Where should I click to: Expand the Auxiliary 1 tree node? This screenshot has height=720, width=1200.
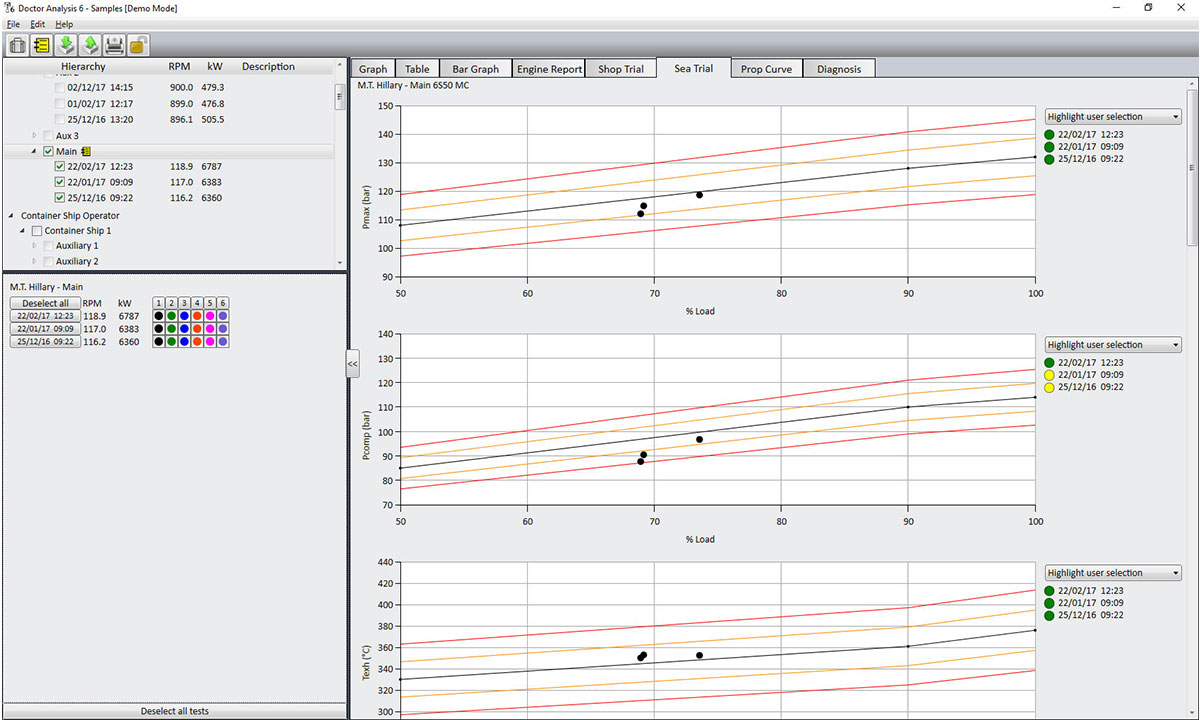tap(35, 246)
